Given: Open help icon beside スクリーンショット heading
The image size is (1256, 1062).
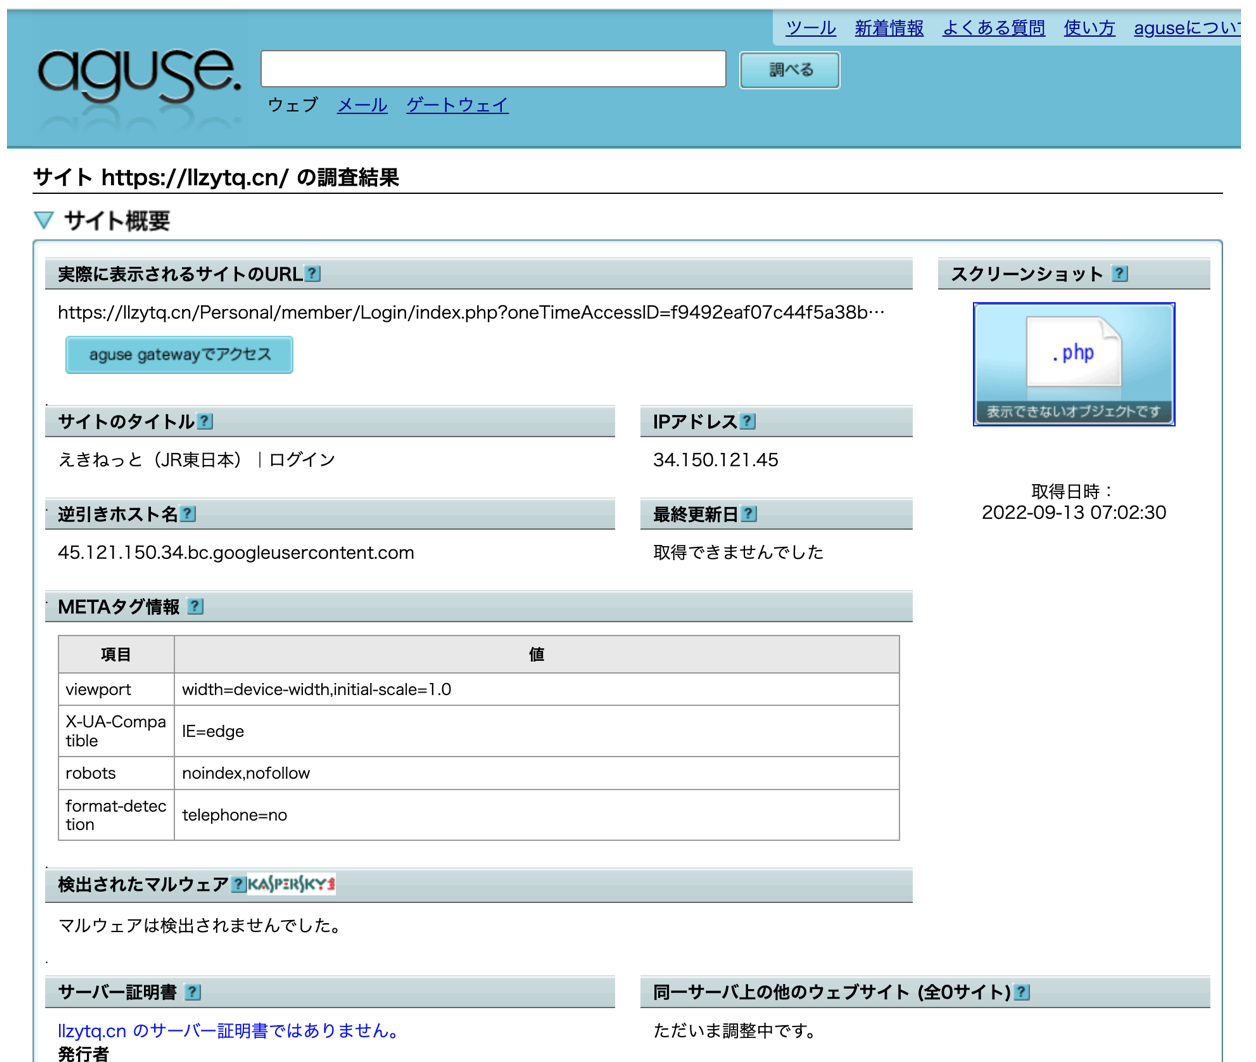Looking at the screenshot, I should [1120, 273].
